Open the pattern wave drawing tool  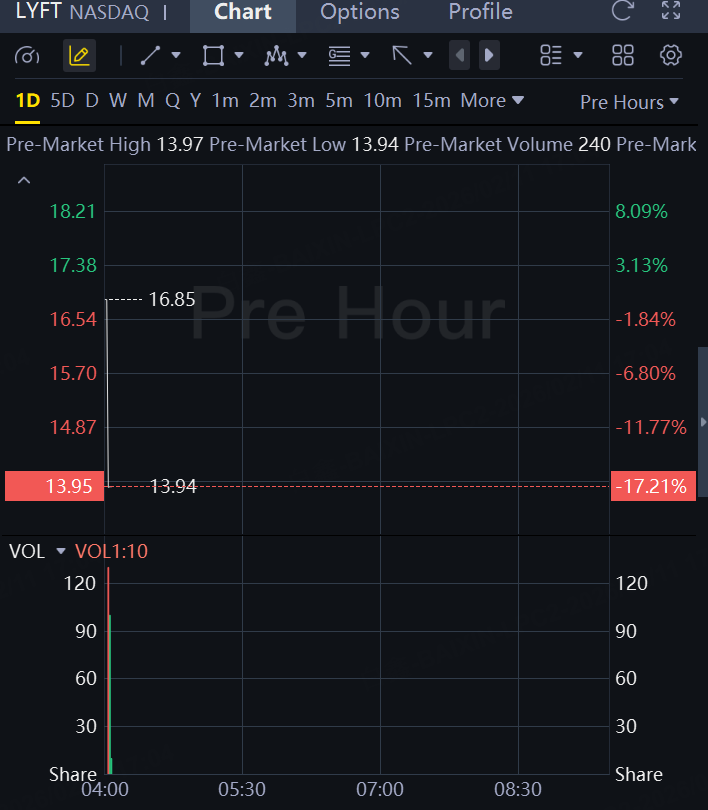pyautogui.click(x=277, y=56)
